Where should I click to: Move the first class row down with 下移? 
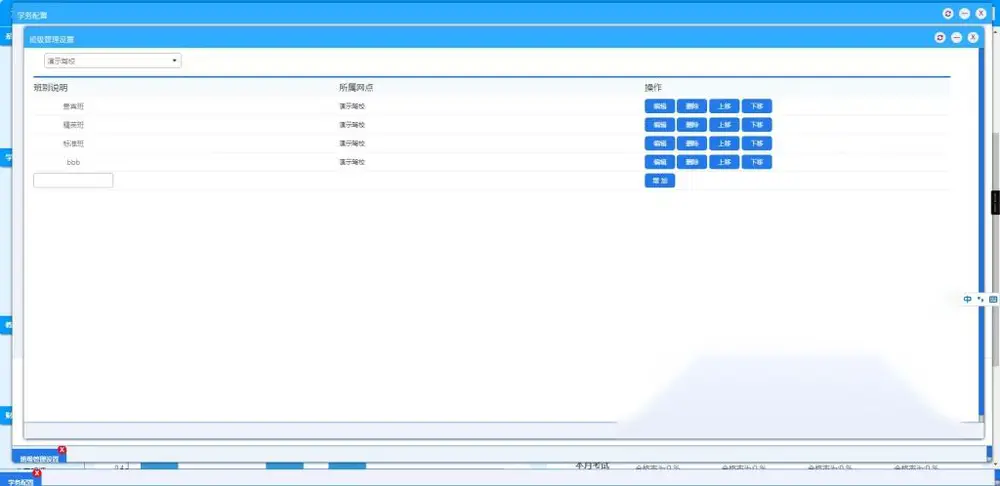coord(756,107)
